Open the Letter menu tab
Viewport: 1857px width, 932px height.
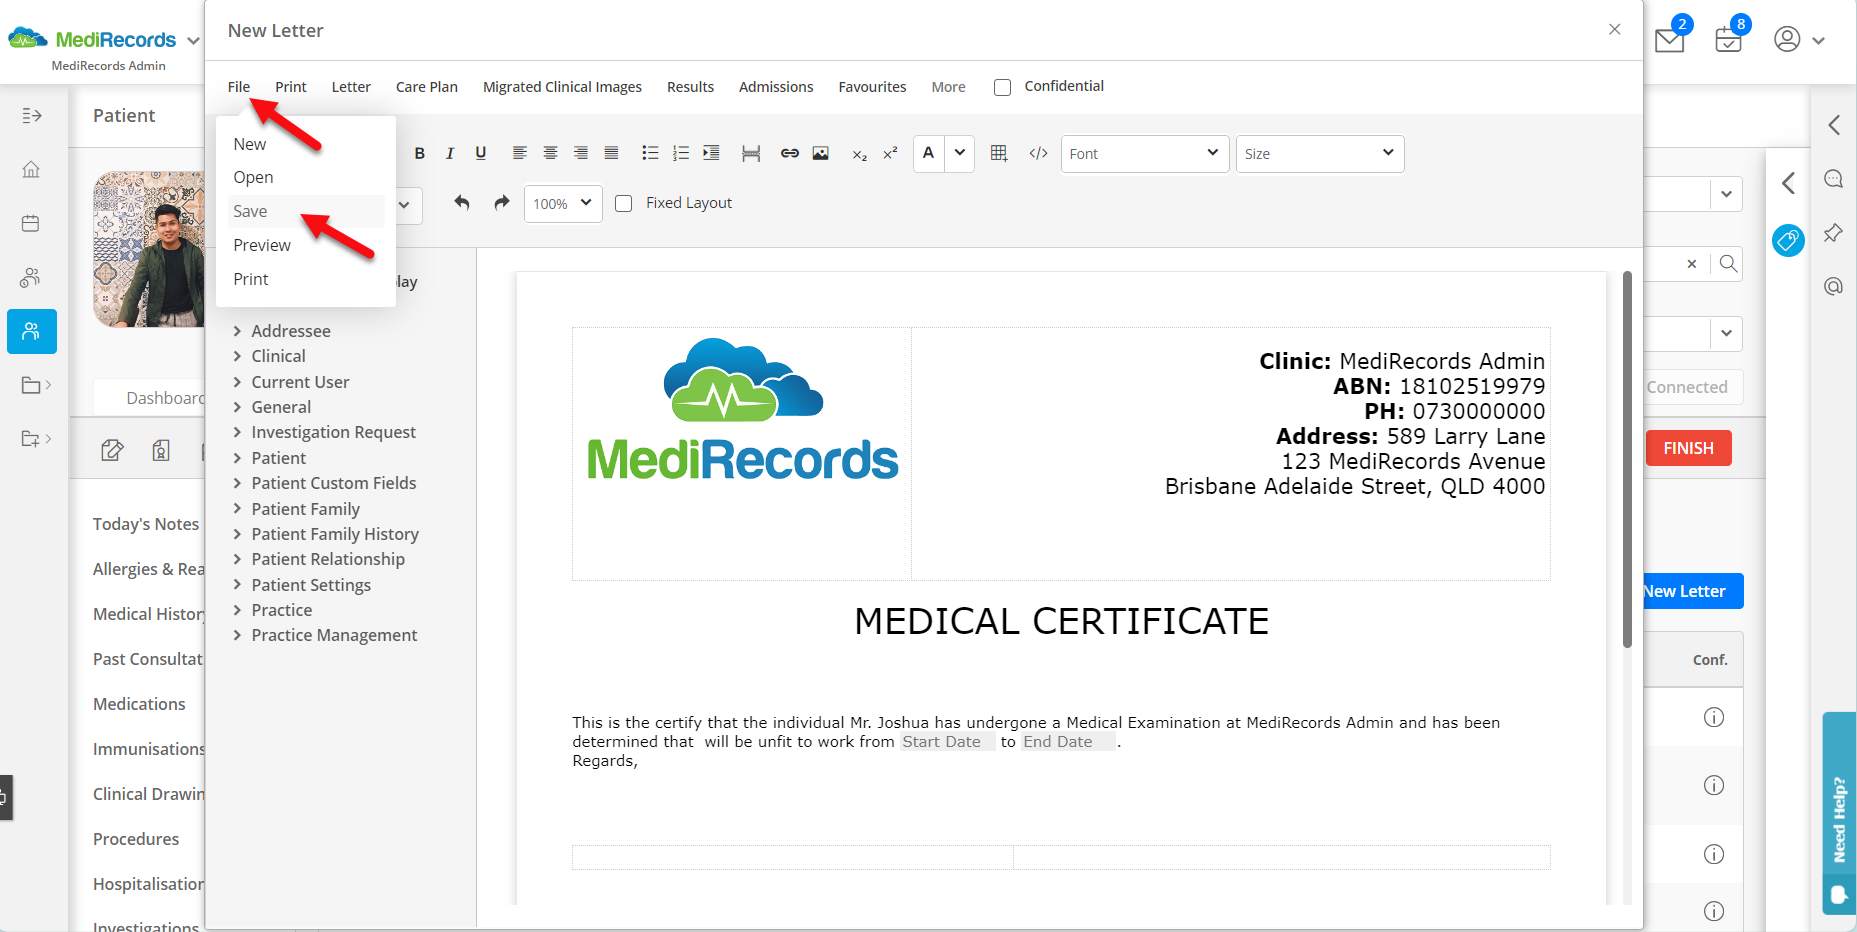351,87
